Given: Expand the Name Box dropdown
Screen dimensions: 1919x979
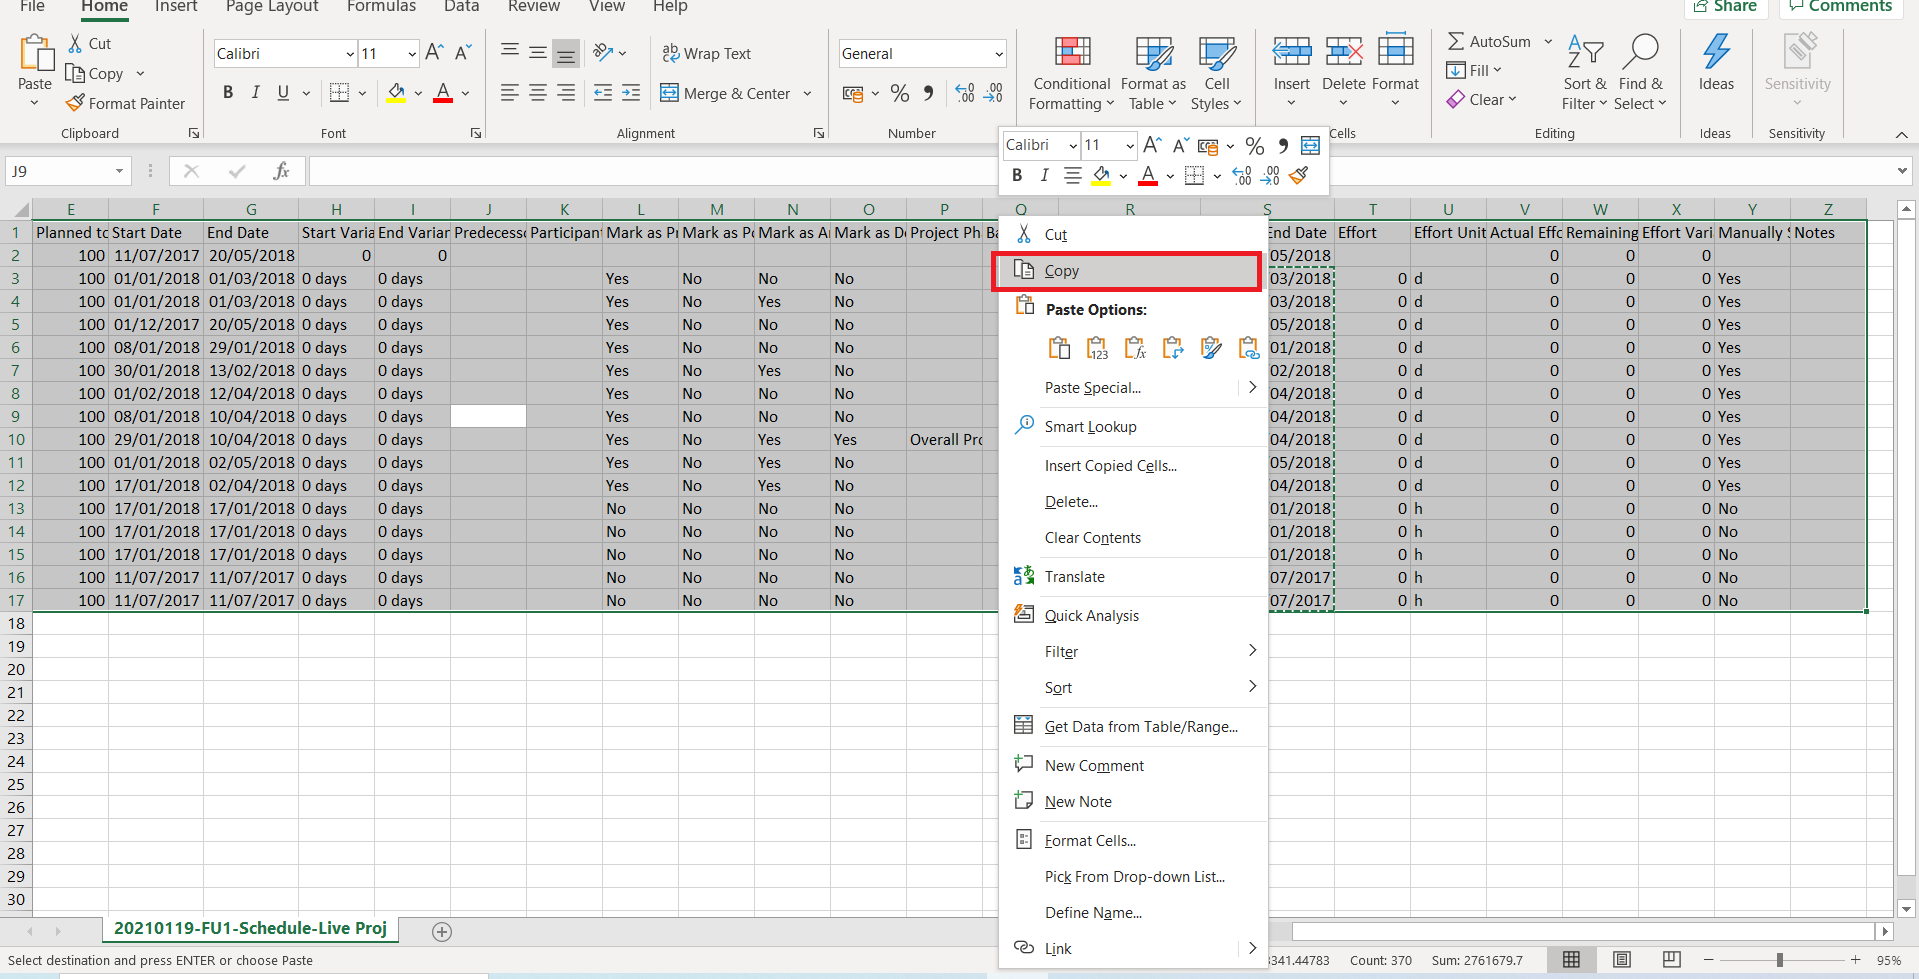Looking at the screenshot, I should (119, 171).
